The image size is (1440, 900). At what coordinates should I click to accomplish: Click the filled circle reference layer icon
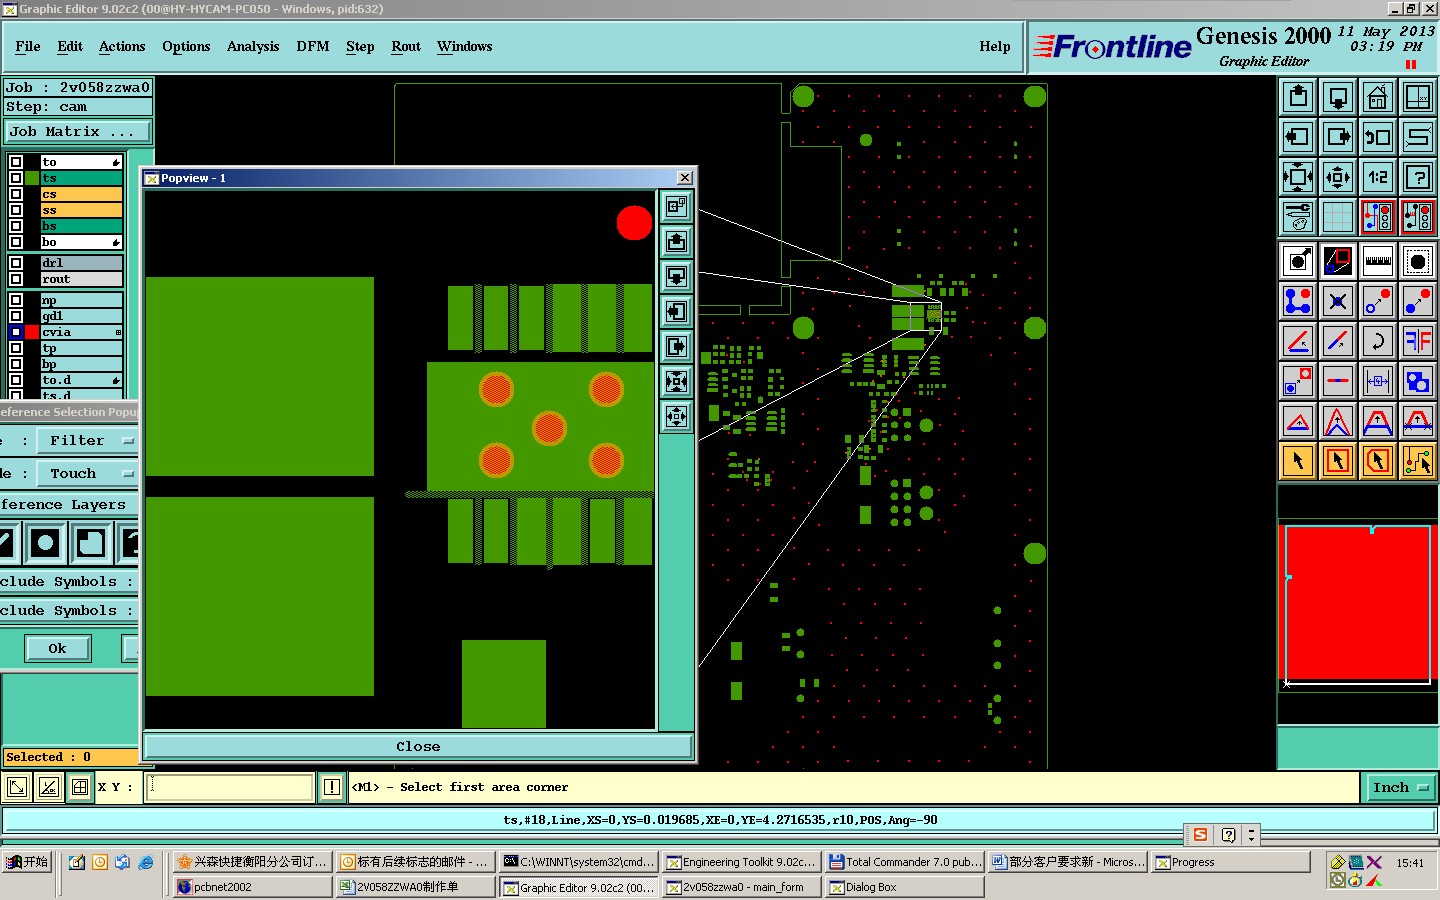(44, 543)
